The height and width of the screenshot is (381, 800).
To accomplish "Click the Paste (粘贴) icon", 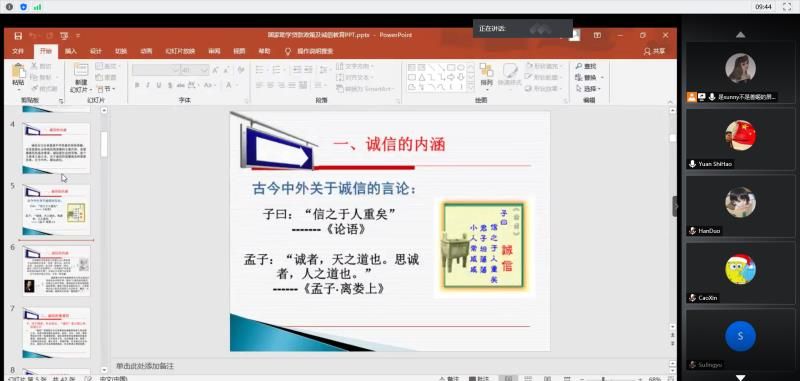I will pos(18,71).
